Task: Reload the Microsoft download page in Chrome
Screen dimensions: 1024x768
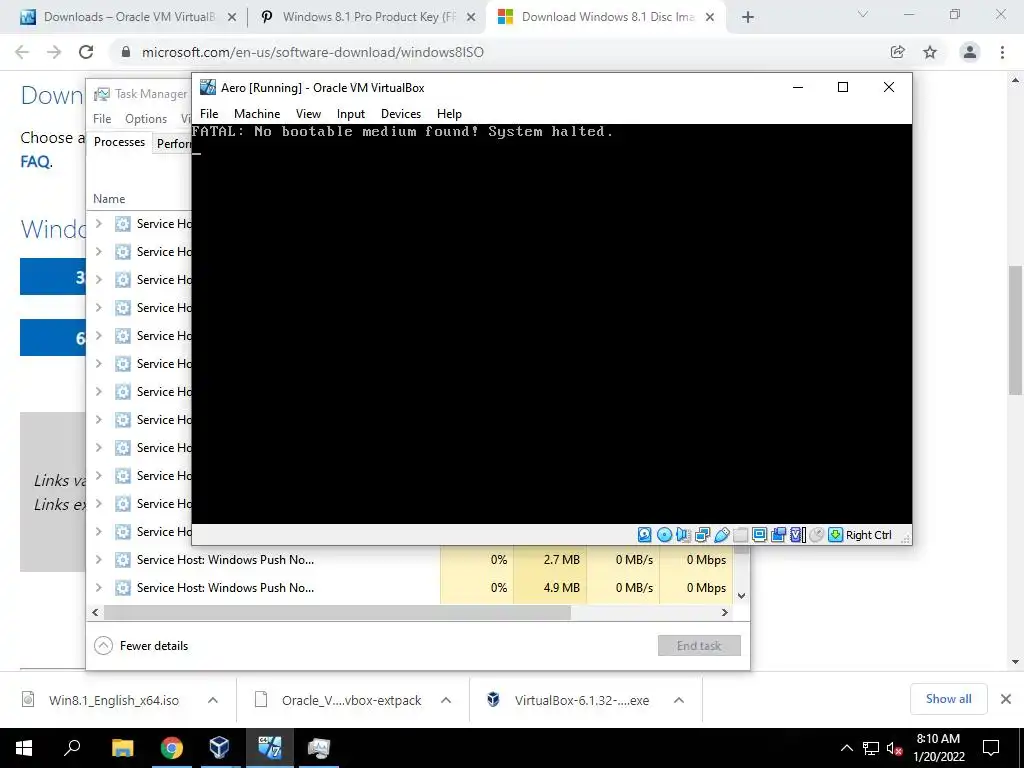Action: (x=86, y=52)
